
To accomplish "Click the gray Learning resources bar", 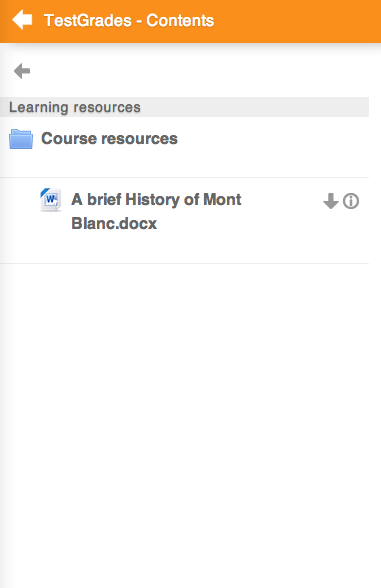I will point(184,107).
